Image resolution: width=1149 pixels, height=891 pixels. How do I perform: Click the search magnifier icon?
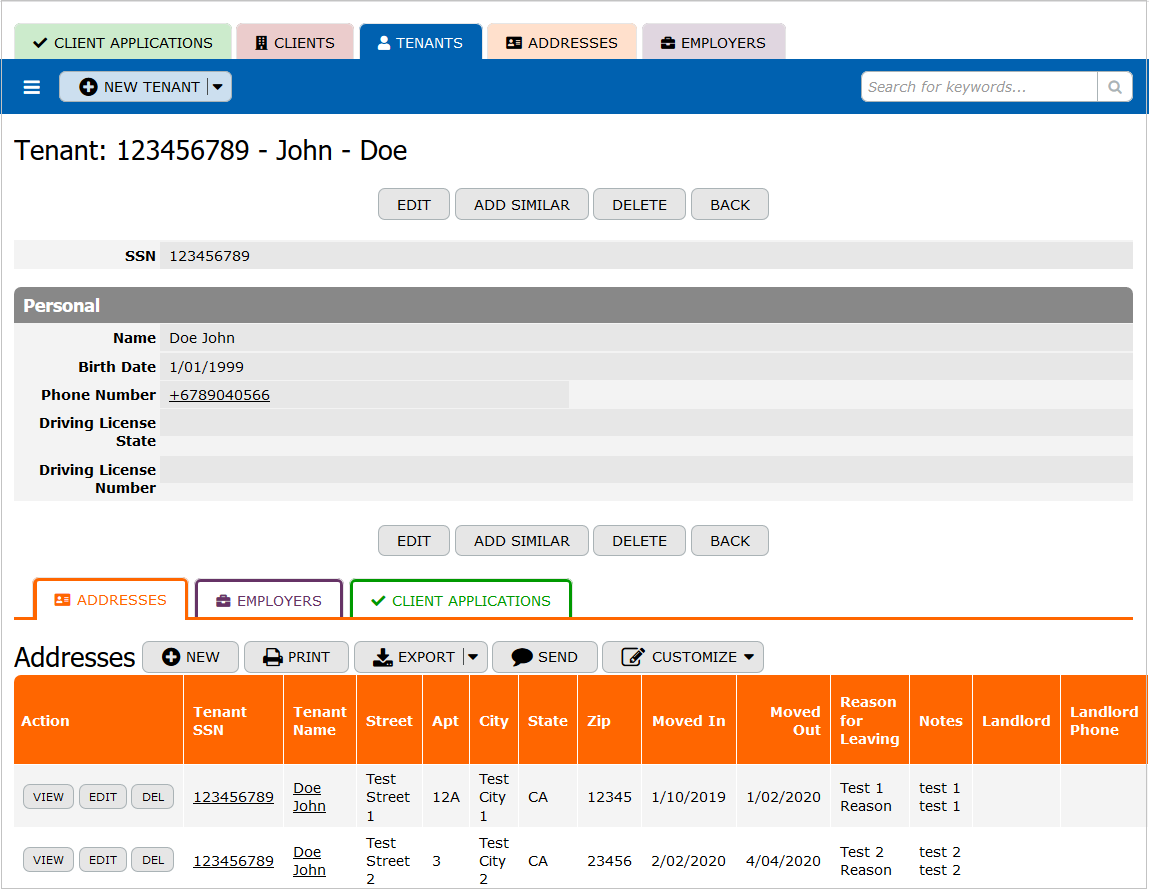(x=1114, y=87)
